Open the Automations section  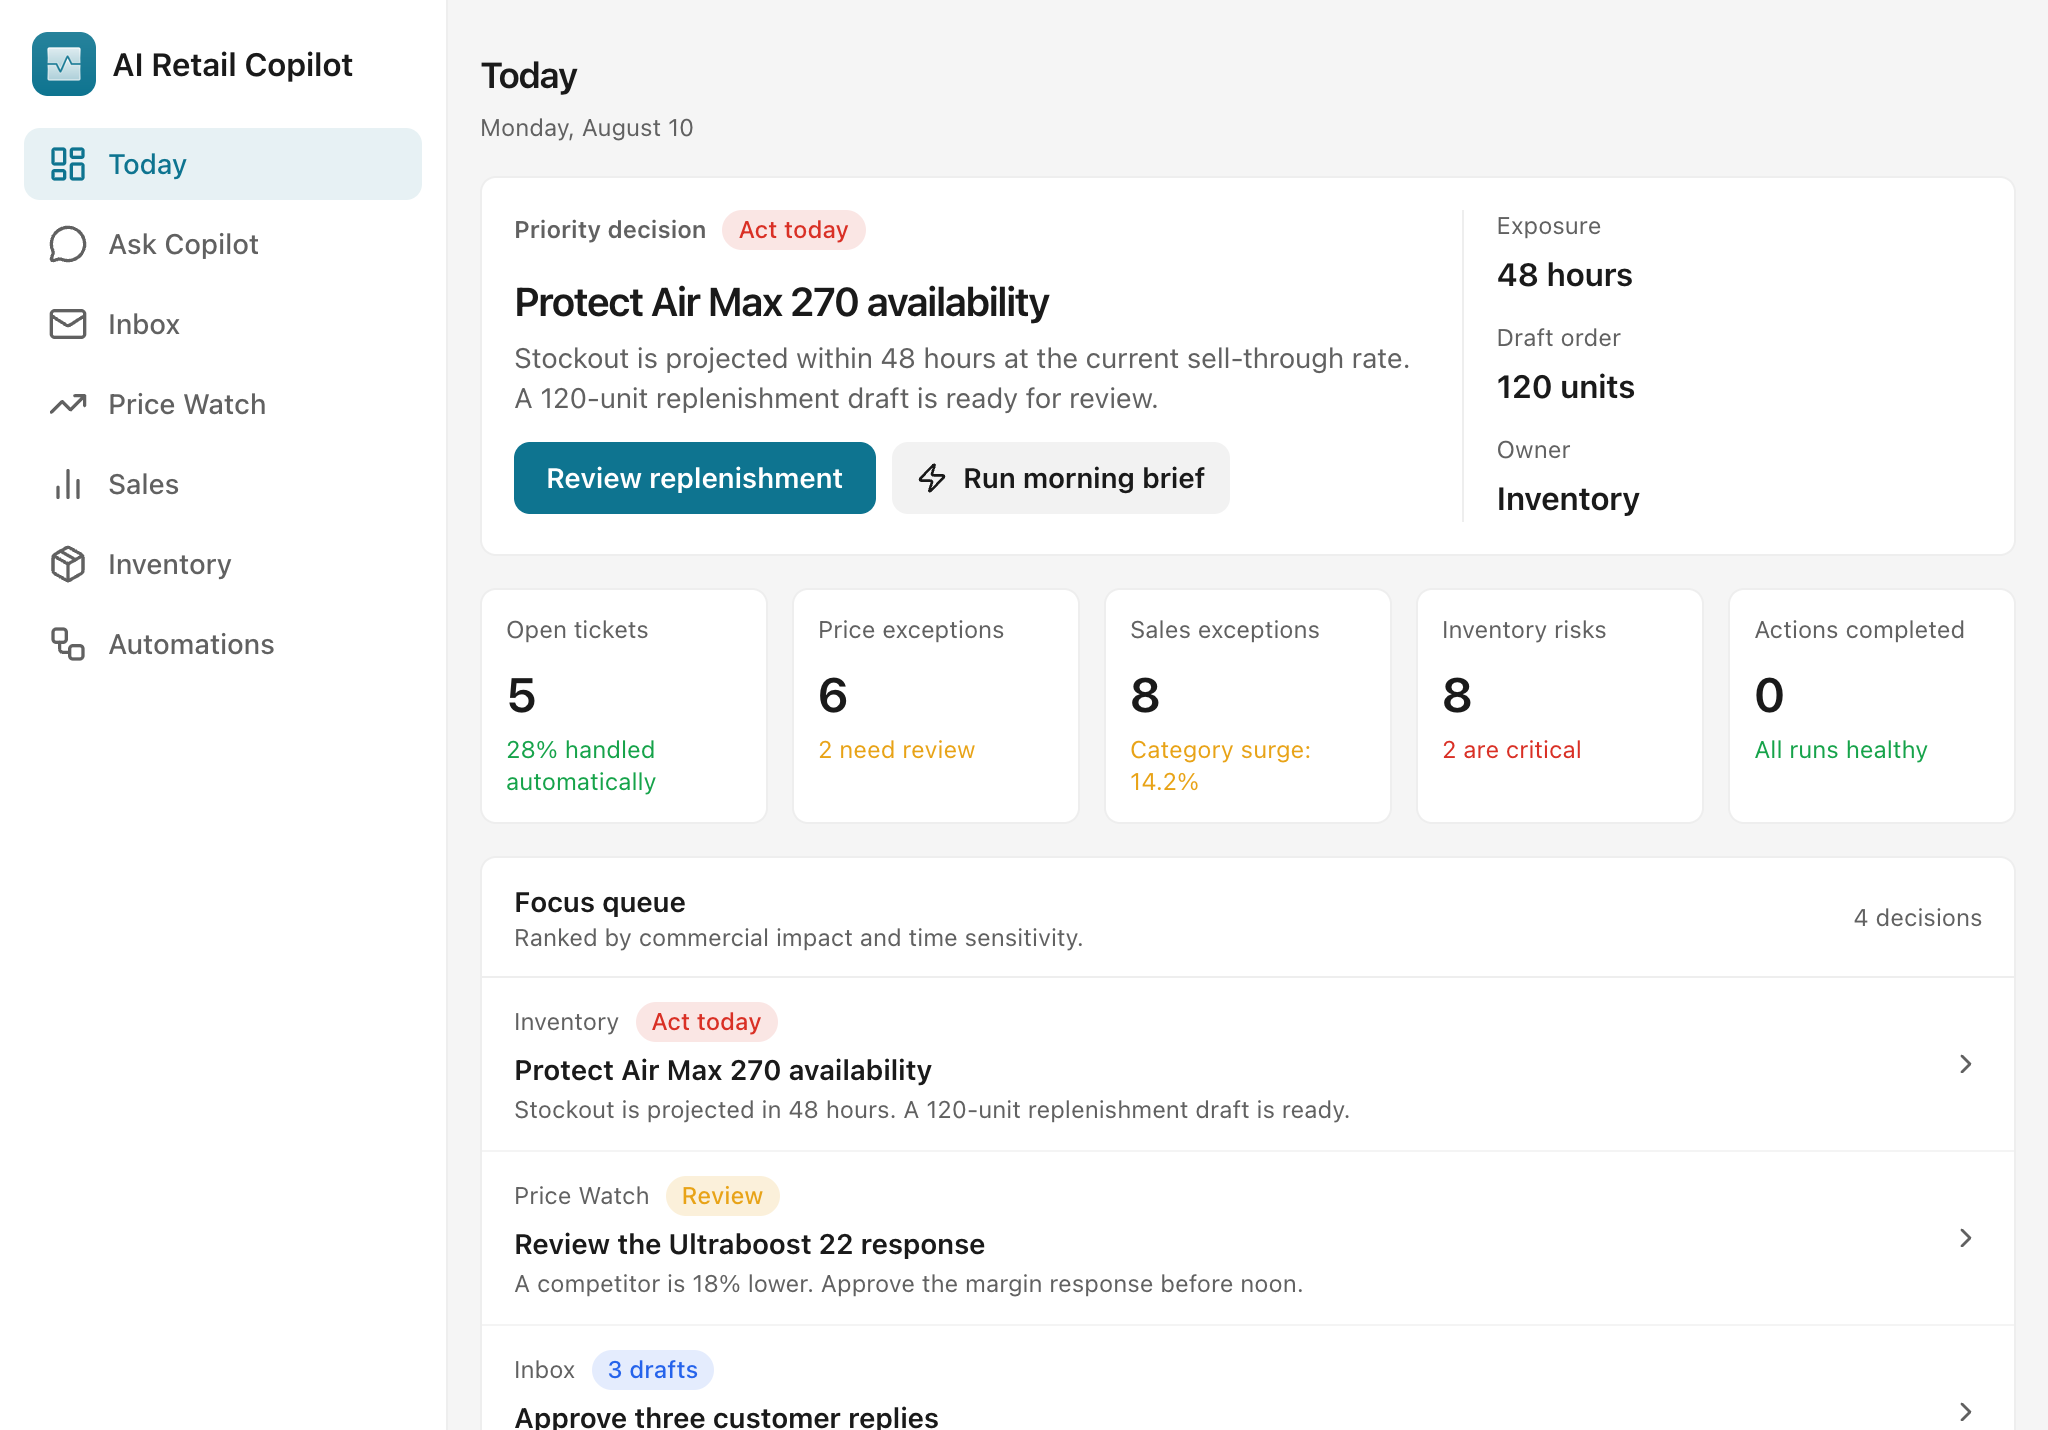coord(223,644)
